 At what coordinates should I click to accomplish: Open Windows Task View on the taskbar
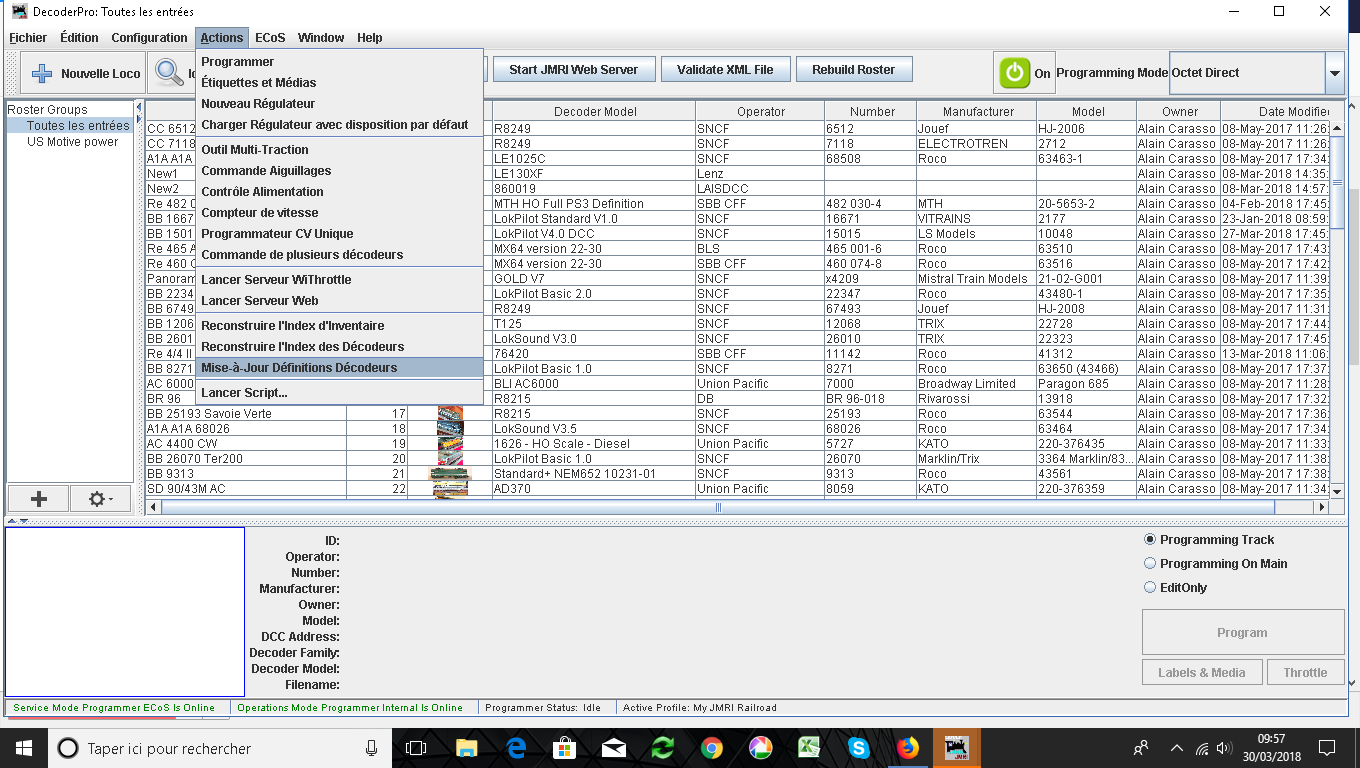tap(416, 748)
